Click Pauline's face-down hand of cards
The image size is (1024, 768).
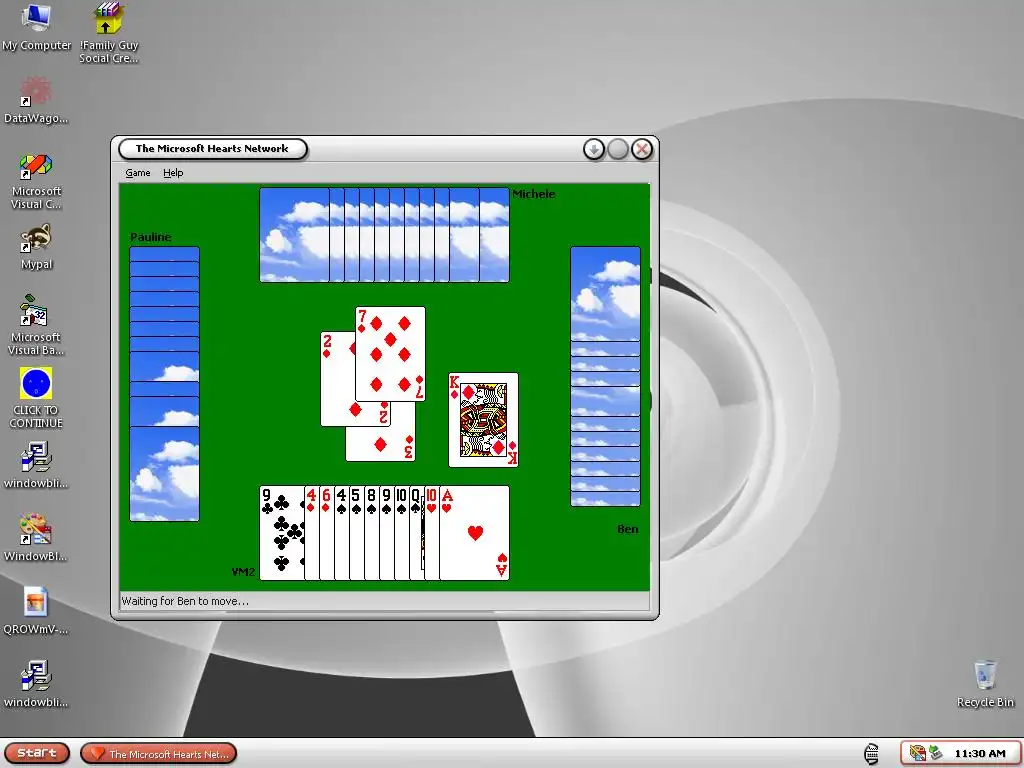pos(165,384)
